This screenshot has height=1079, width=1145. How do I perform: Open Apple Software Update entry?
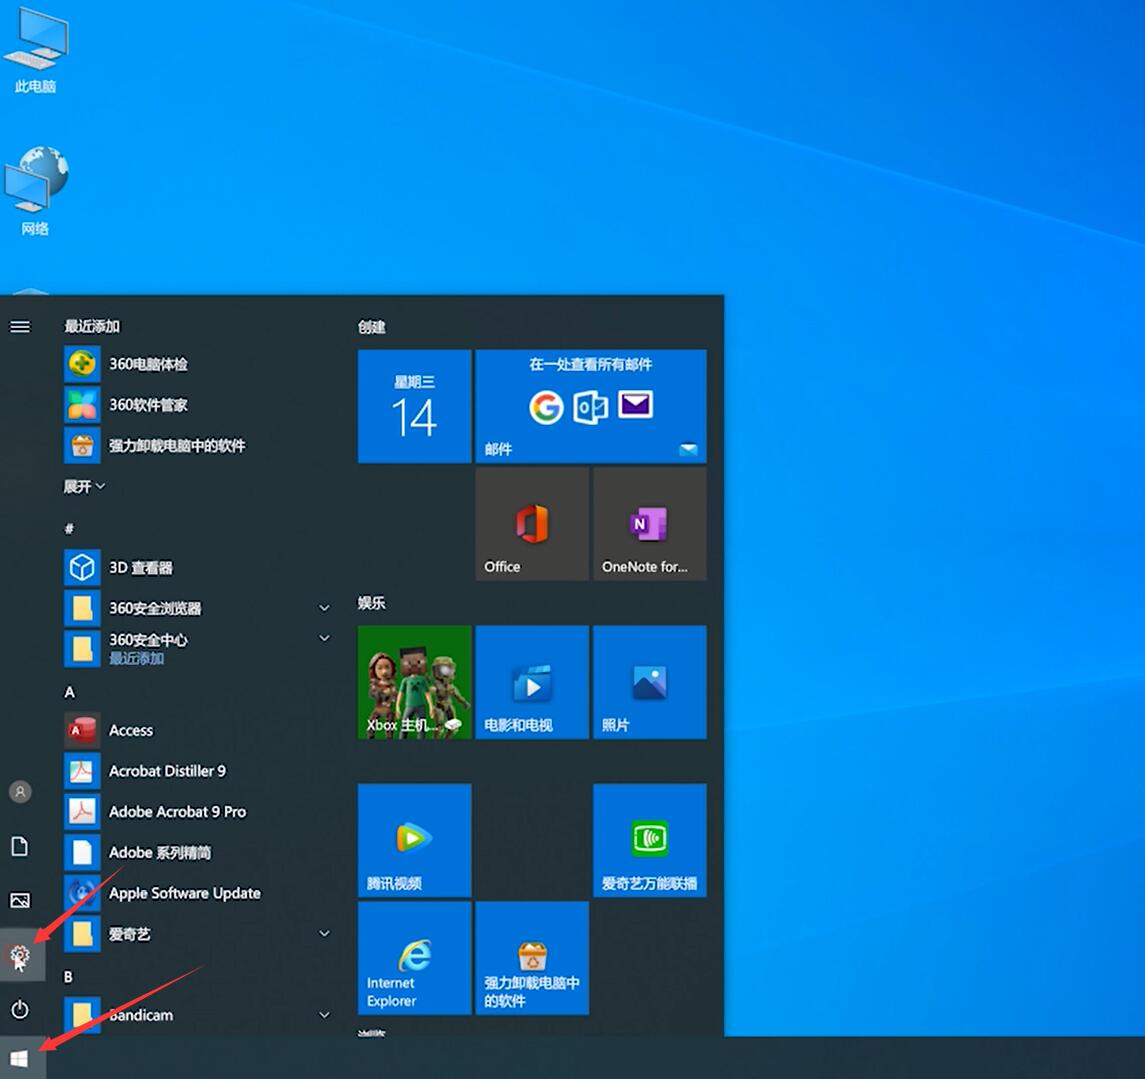[x=184, y=893]
